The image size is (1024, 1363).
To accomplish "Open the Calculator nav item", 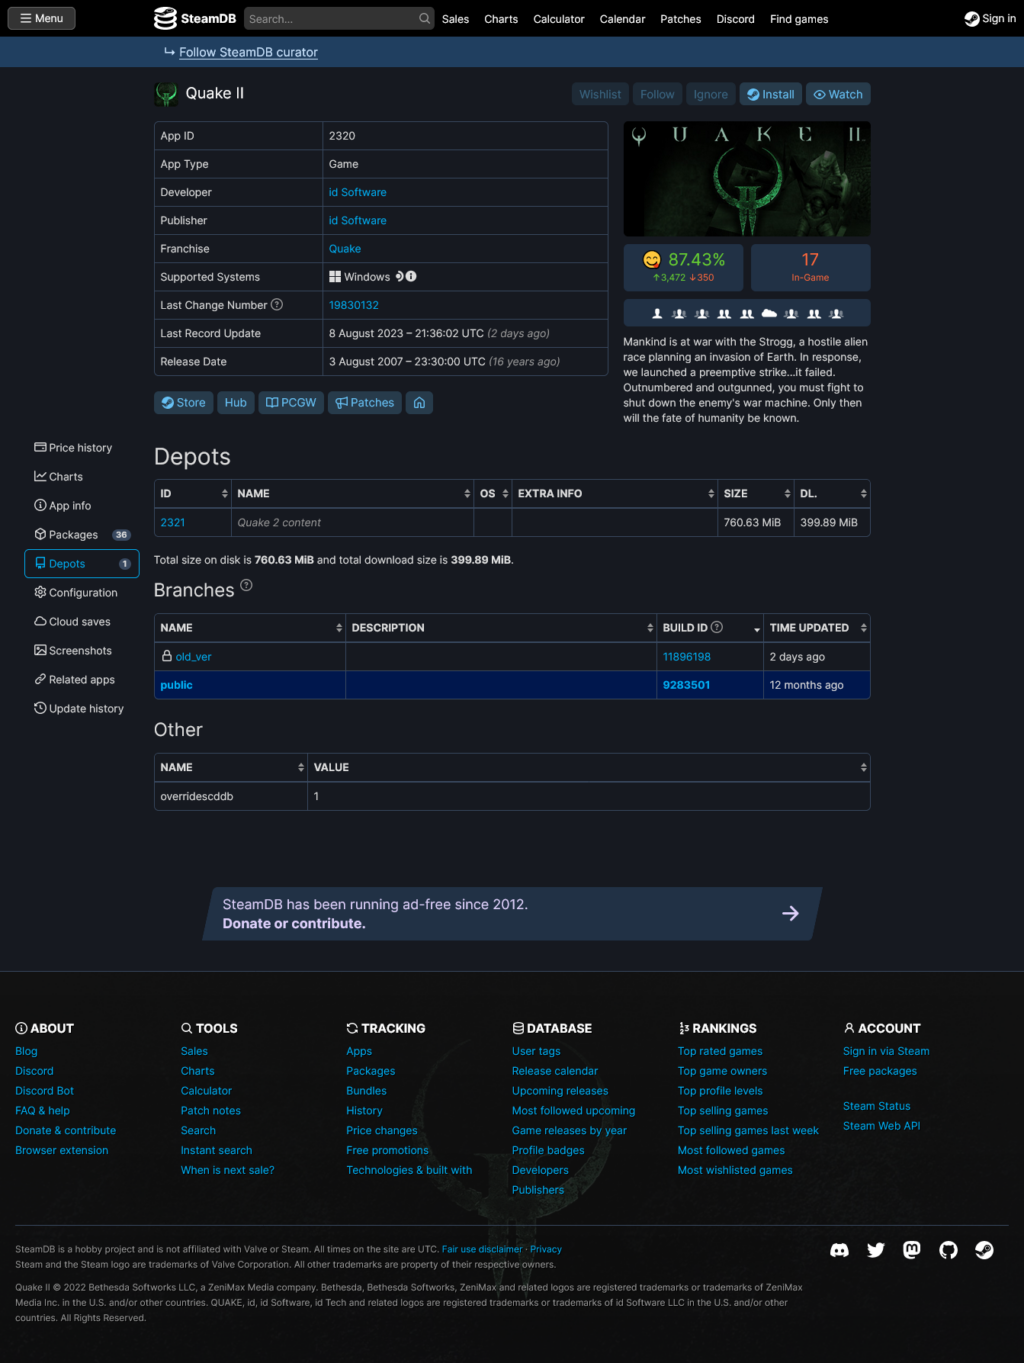I will coord(559,19).
